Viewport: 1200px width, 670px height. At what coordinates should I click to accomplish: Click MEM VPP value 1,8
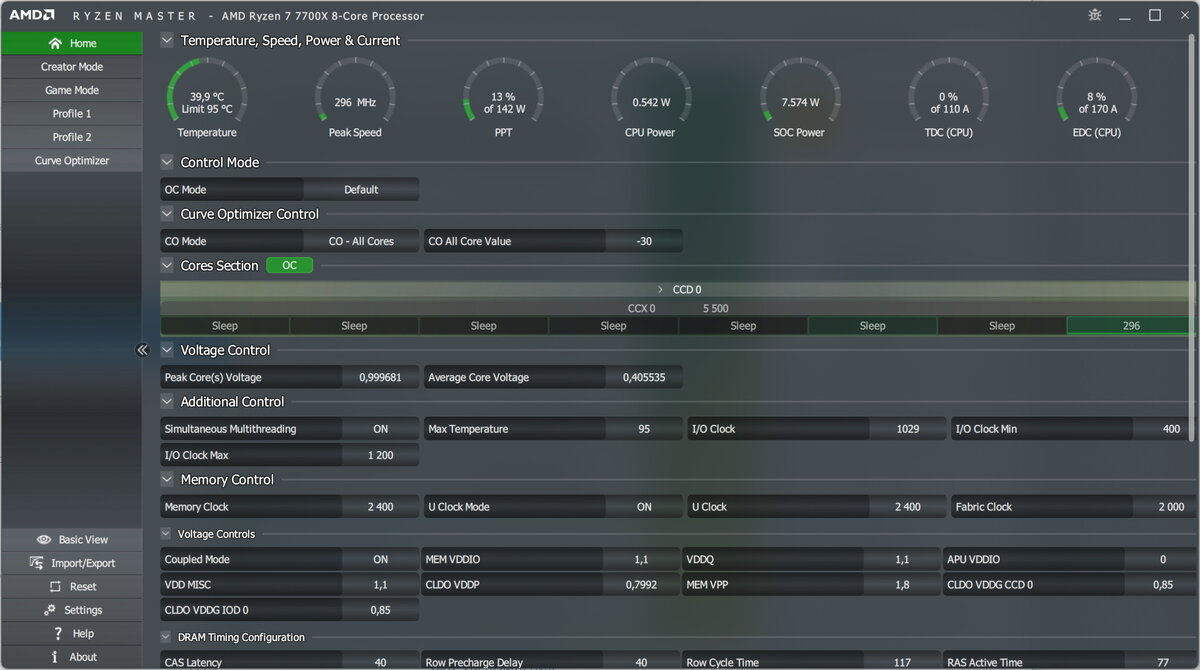click(902, 585)
